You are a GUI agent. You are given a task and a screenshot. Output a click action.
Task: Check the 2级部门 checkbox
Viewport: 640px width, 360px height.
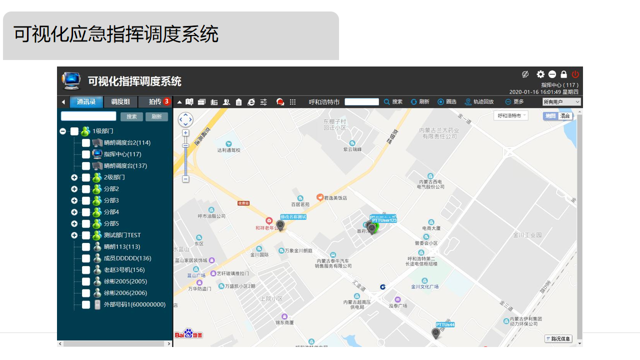coord(86,178)
